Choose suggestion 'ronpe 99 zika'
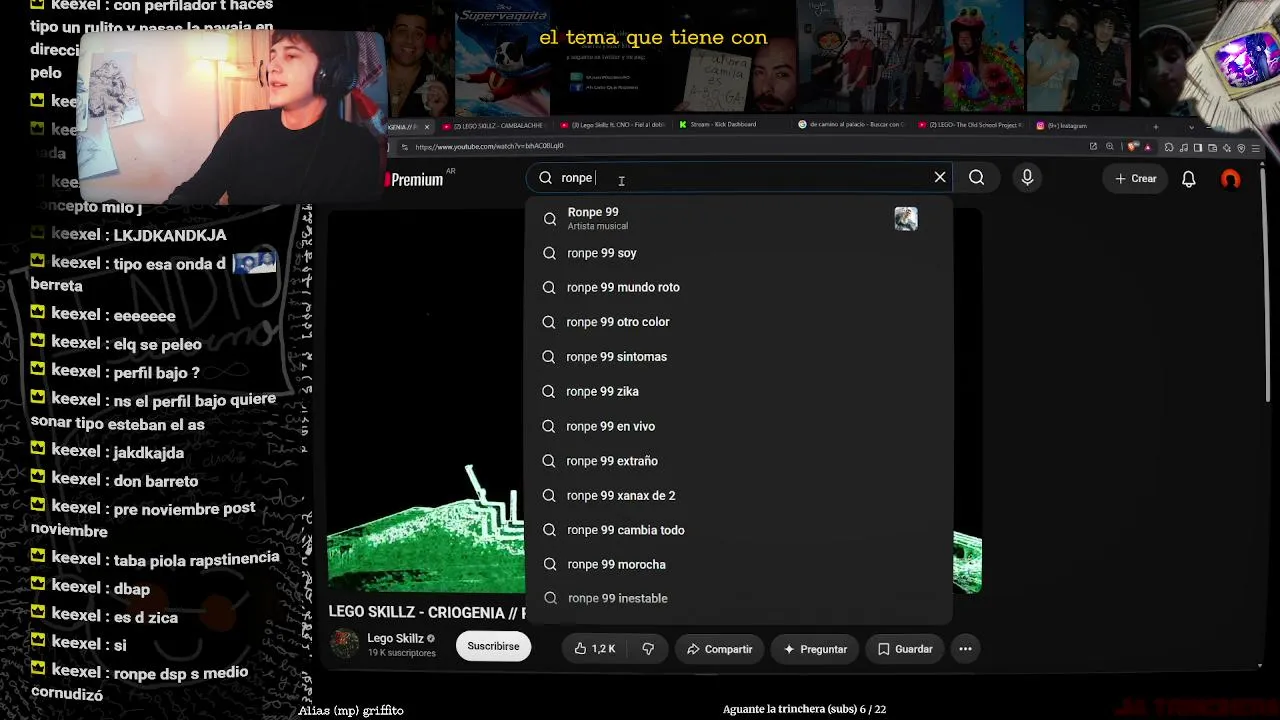Viewport: 1280px width, 720px height. pyautogui.click(x=739, y=391)
